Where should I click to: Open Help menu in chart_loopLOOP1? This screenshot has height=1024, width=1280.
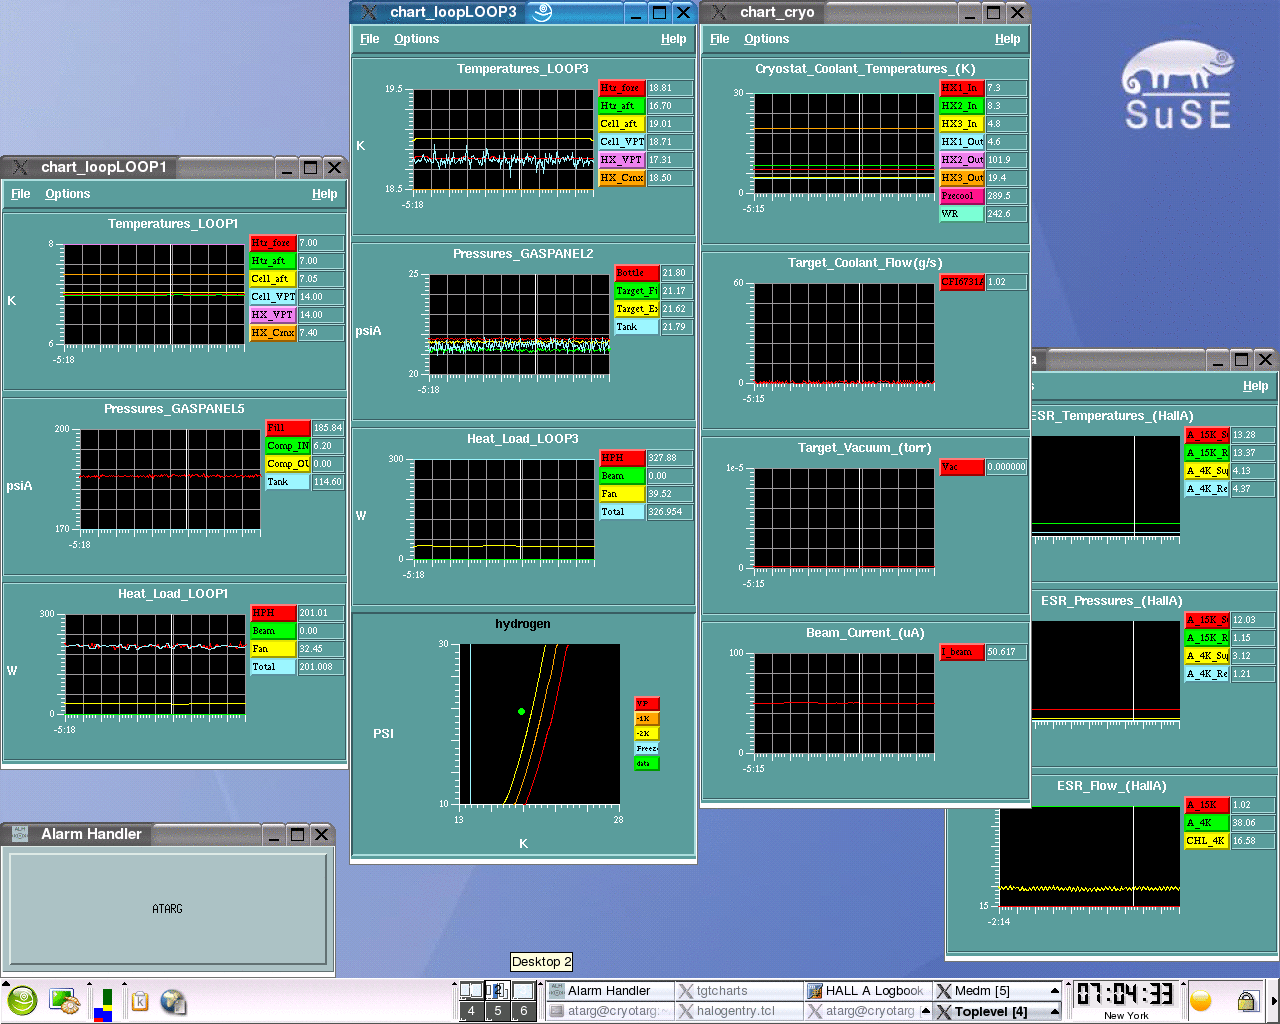(x=324, y=194)
